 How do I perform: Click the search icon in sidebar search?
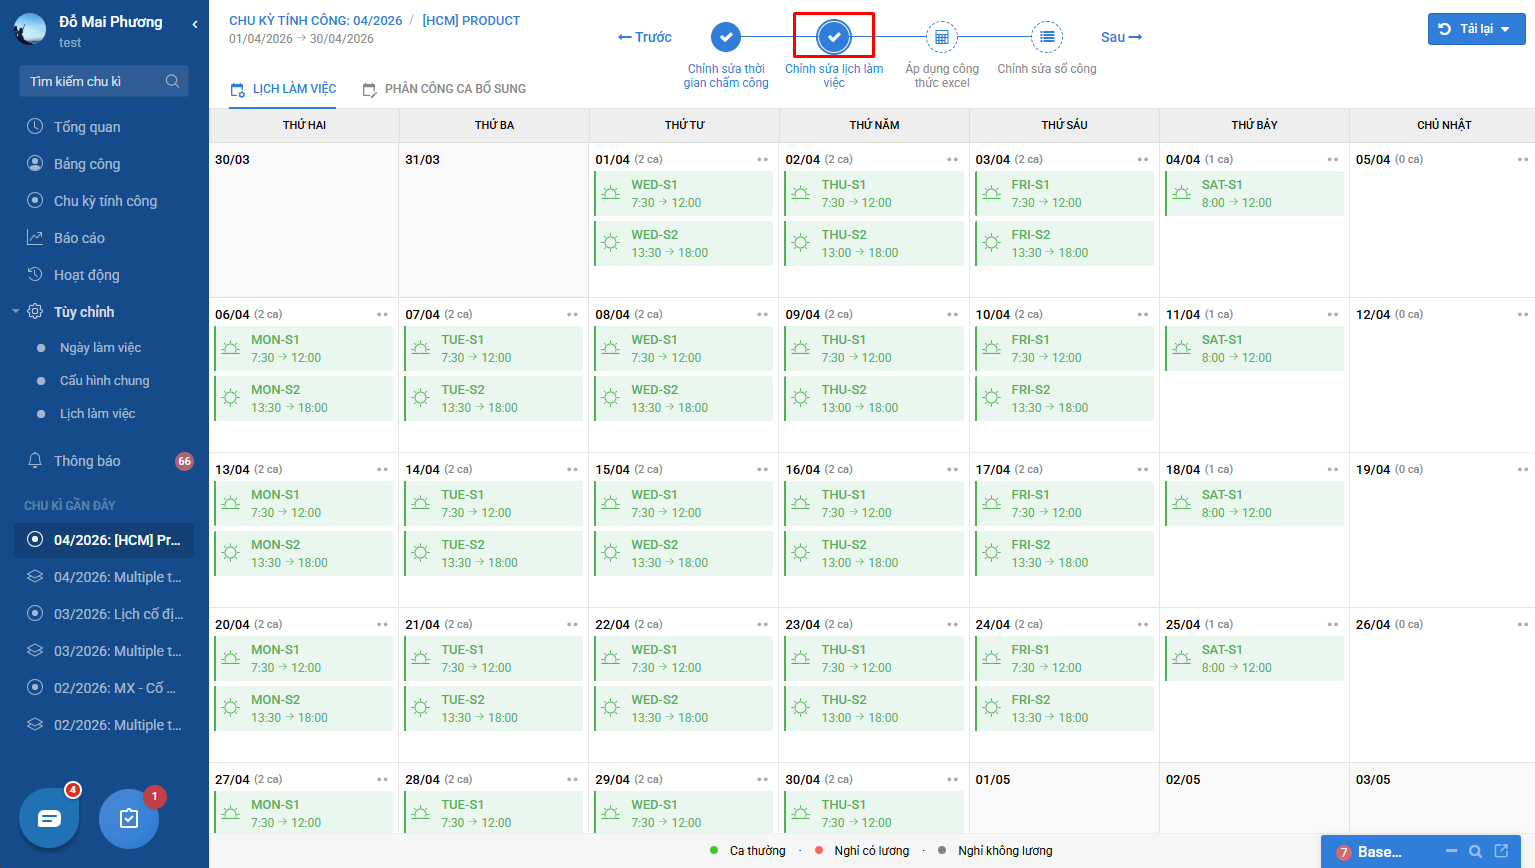pos(172,81)
